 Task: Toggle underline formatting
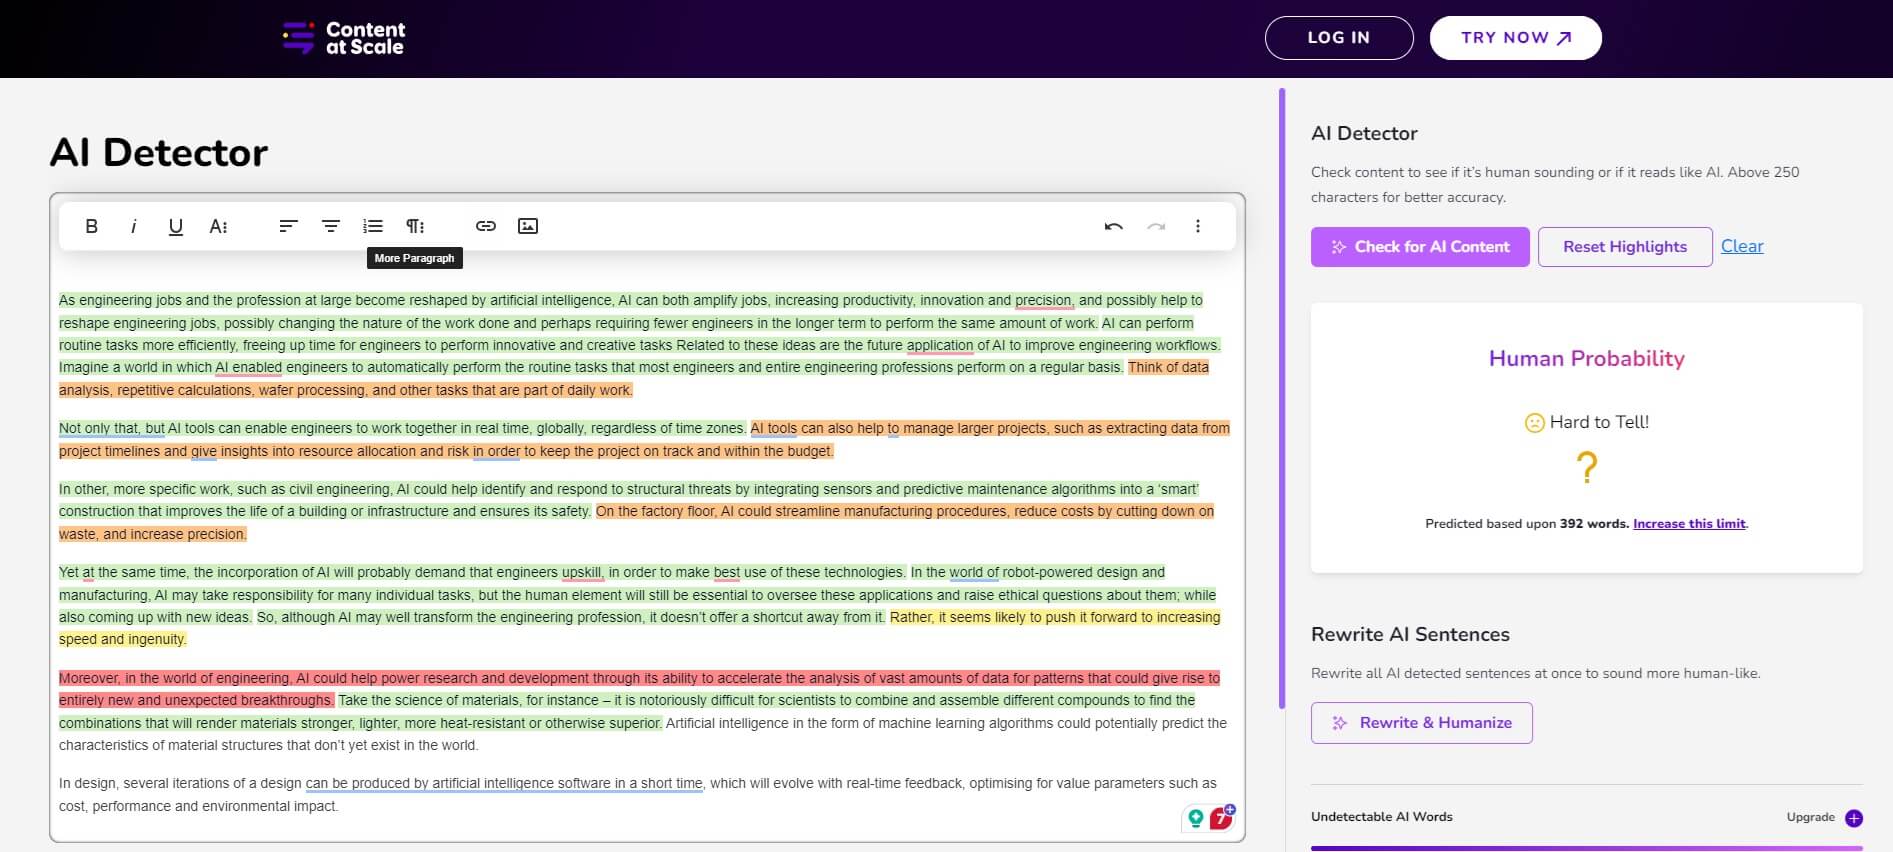tap(176, 226)
